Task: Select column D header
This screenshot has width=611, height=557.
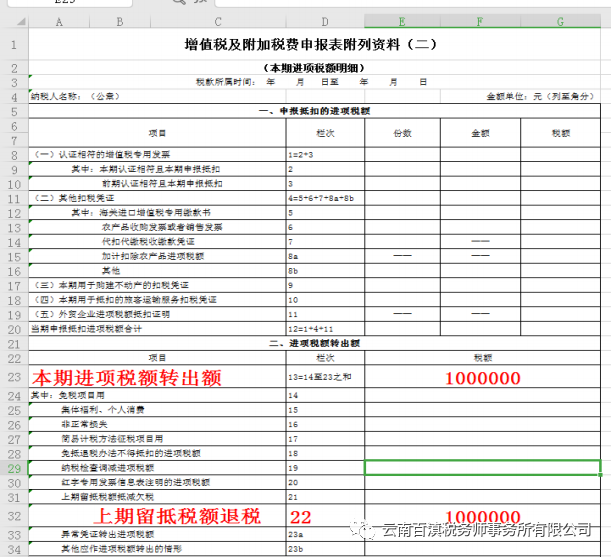Action: coord(325,22)
